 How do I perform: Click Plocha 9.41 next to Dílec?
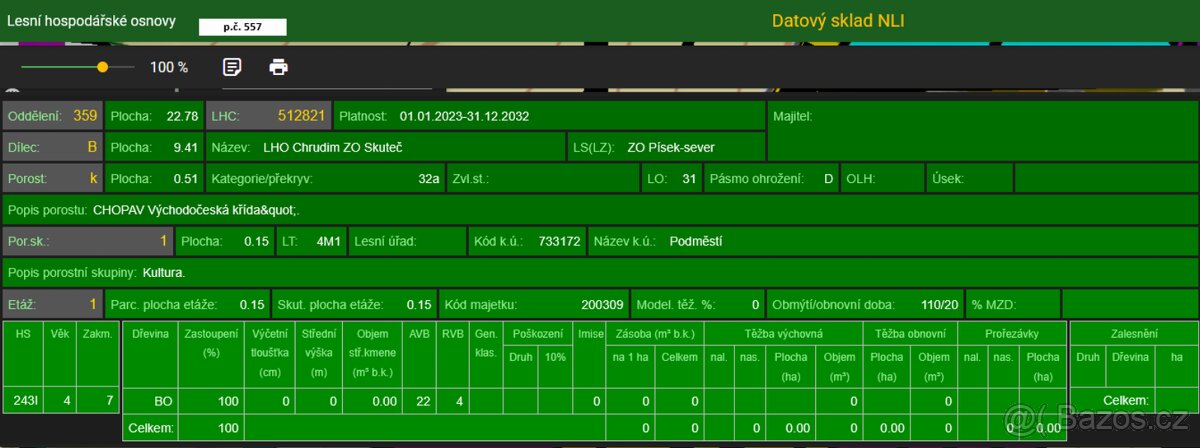[x=154, y=148]
